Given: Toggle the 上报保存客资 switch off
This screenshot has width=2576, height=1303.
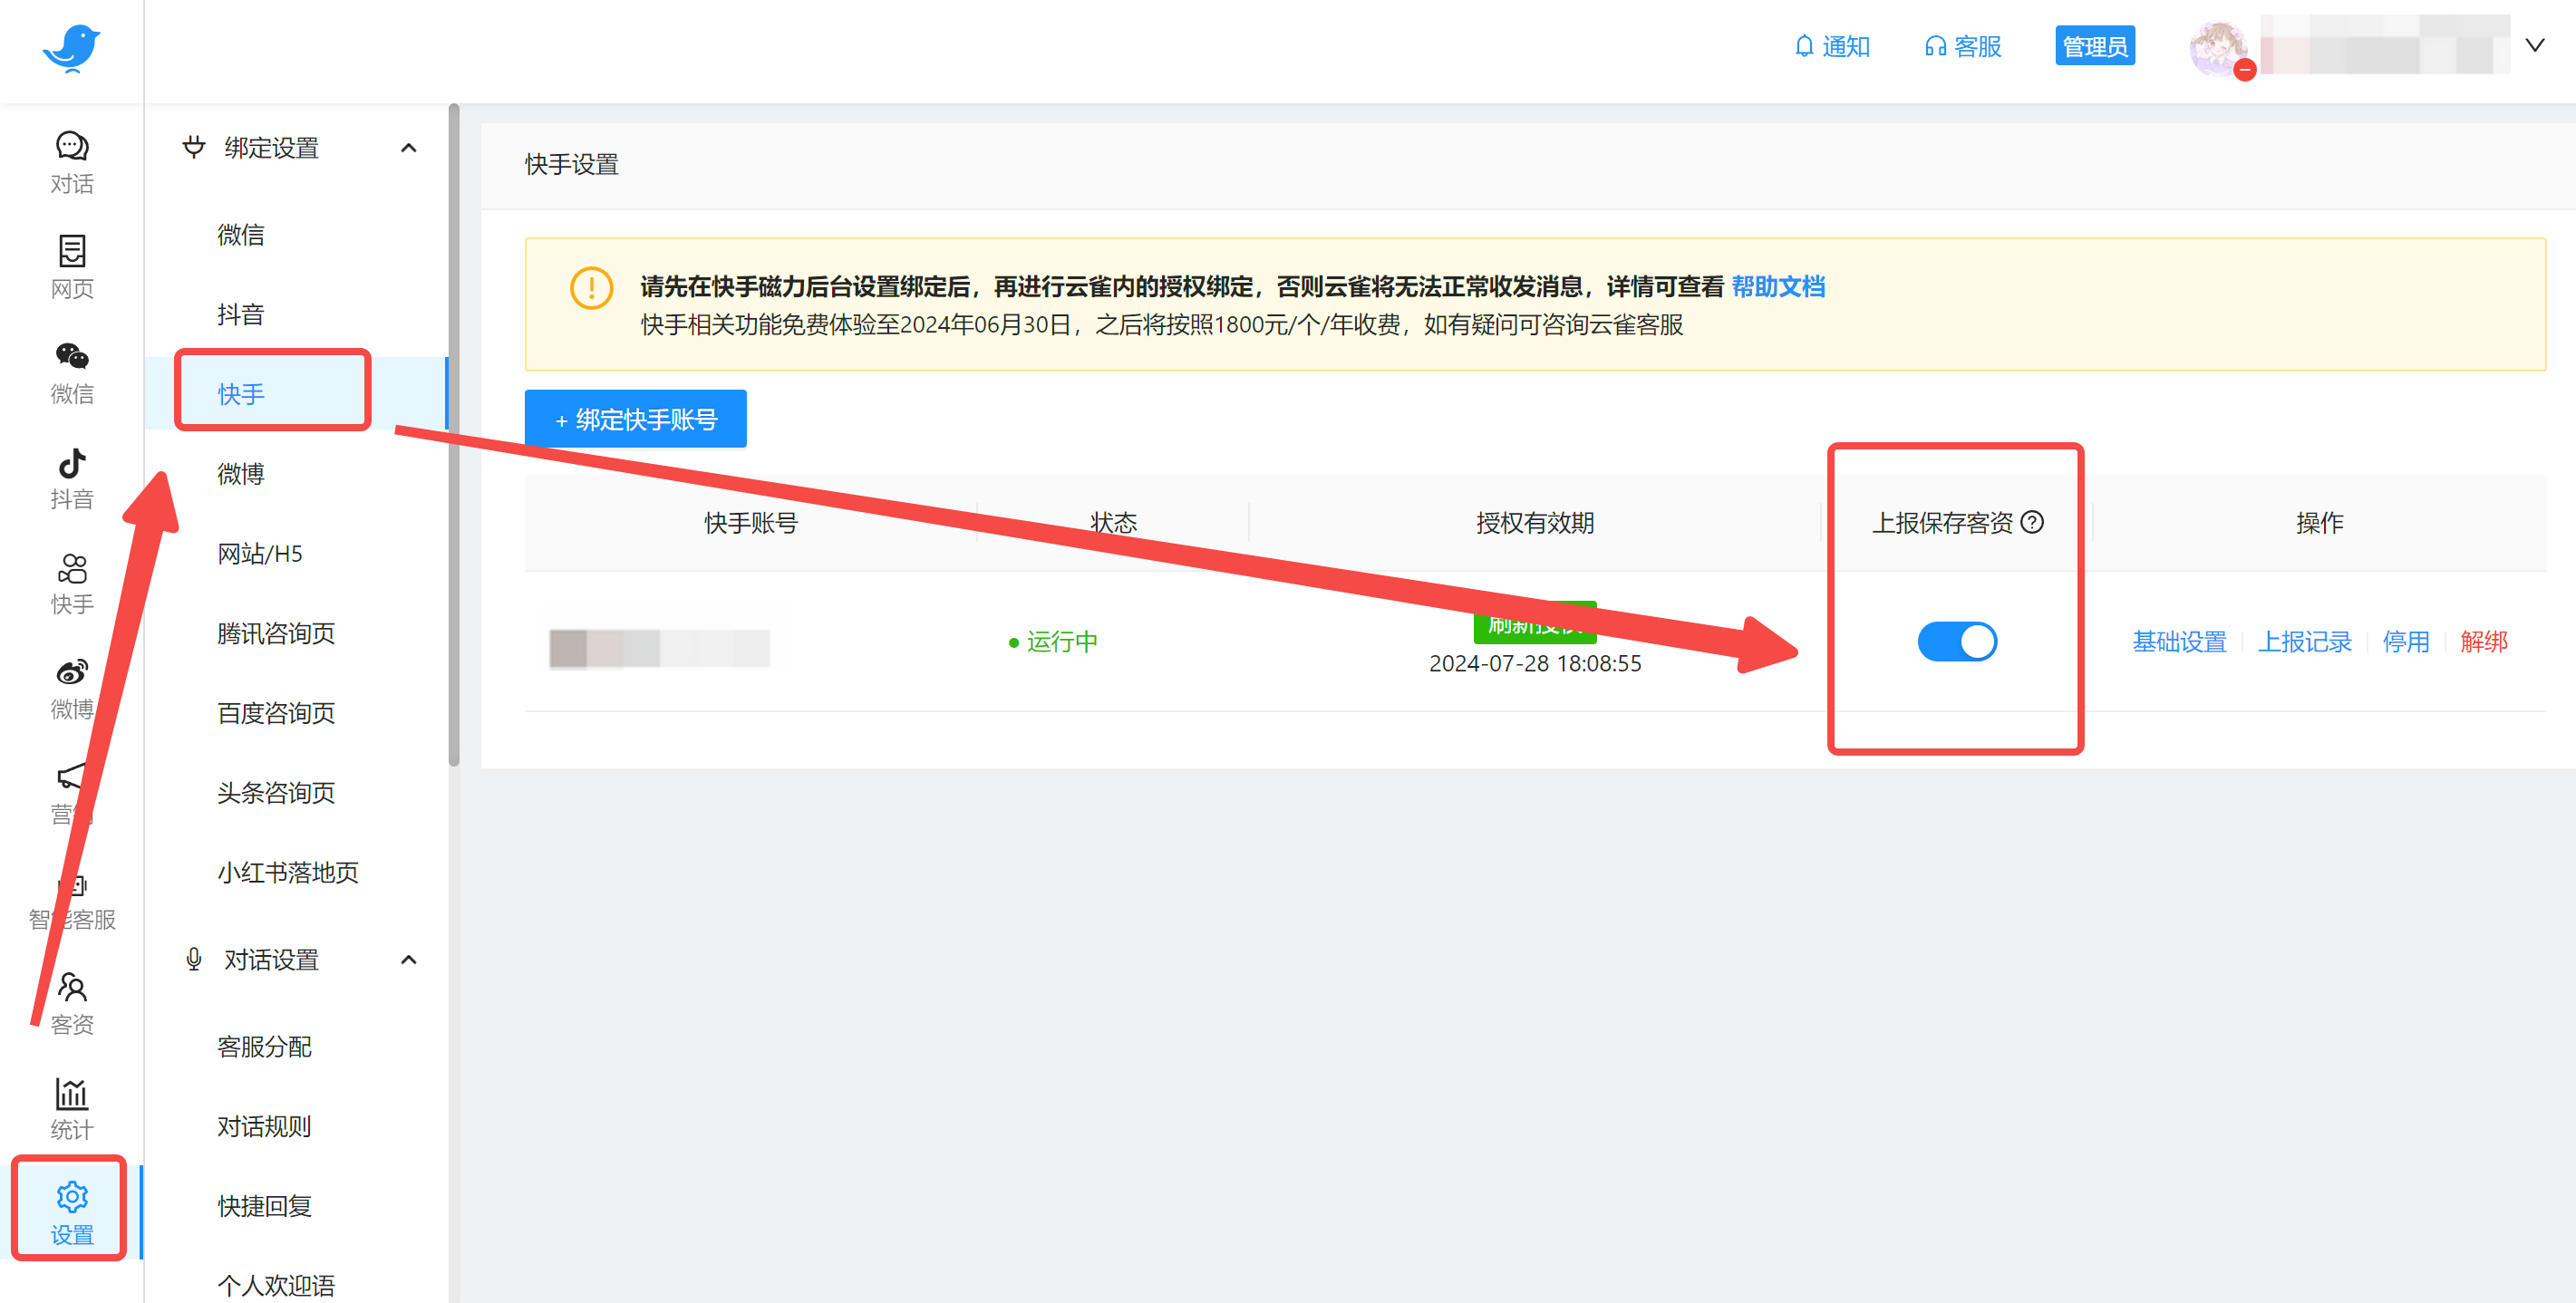Looking at the screenshot, I should click(x=1956, y=641).
